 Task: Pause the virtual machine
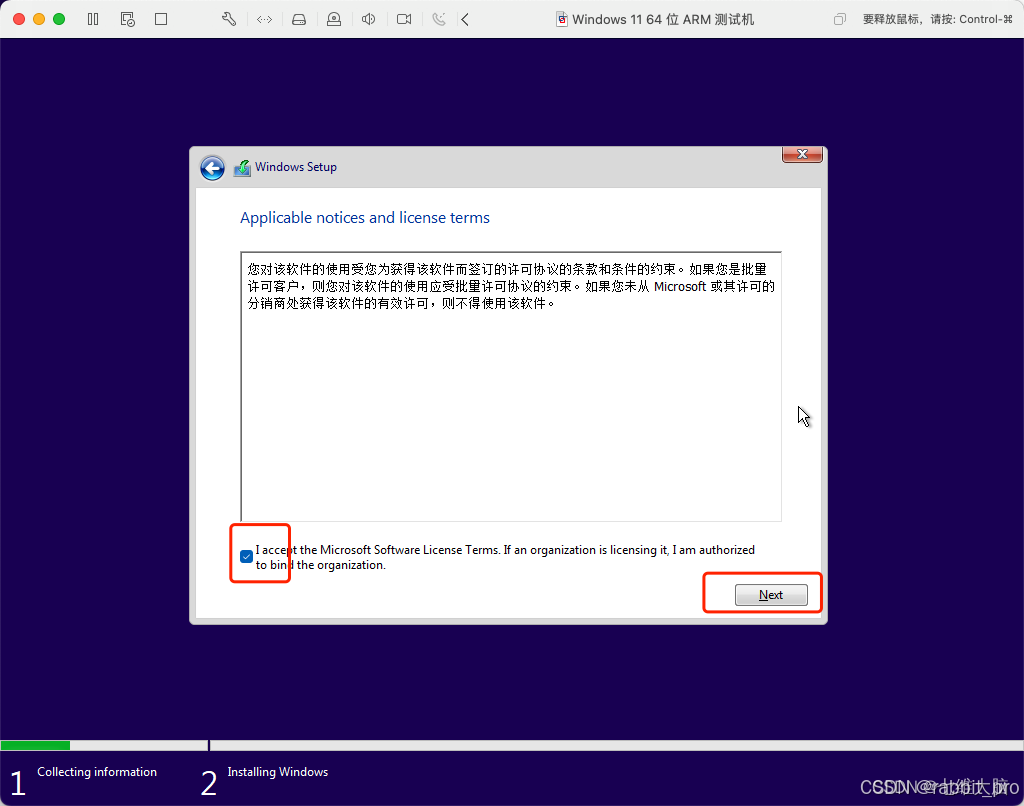pyautogui.click(x=93, y=19)
